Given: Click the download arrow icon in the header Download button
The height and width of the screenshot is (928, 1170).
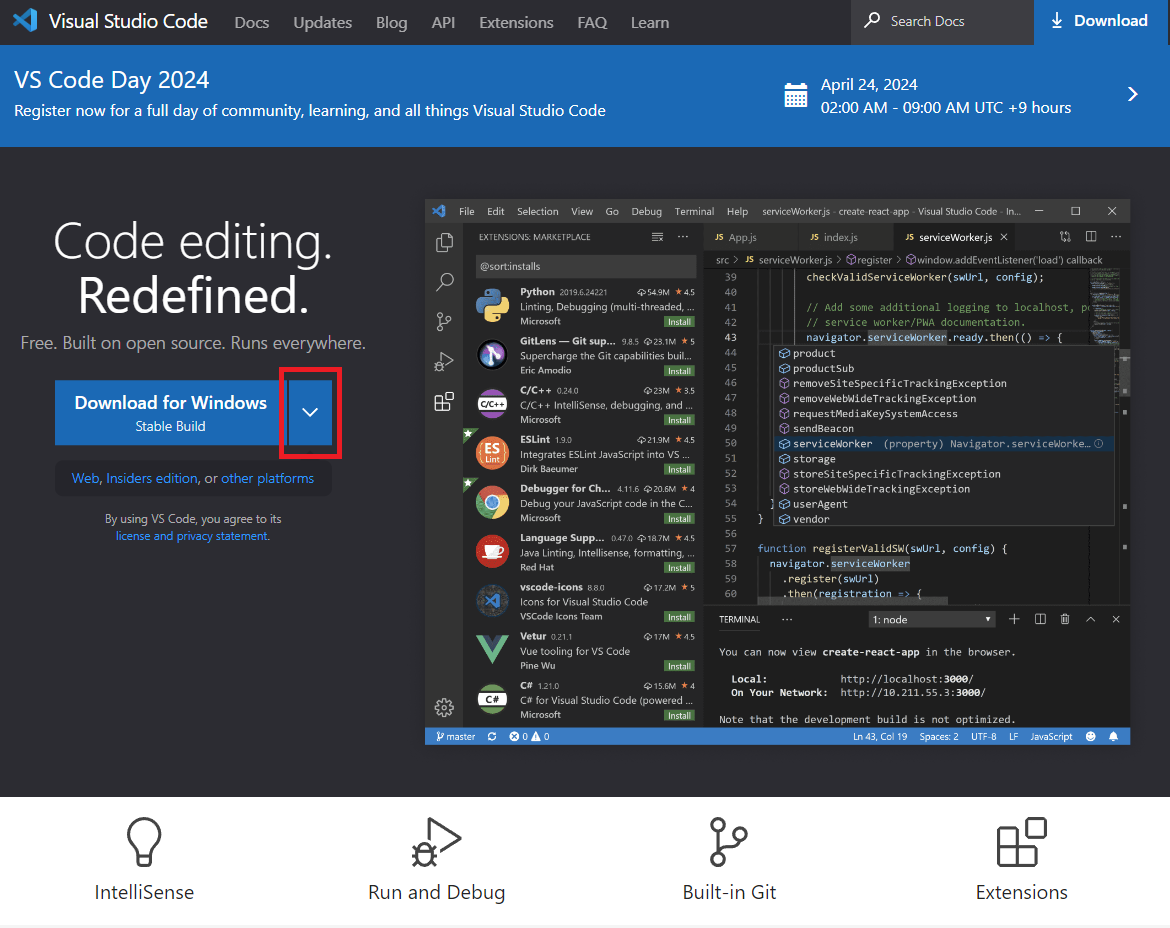Looking at the screenshot, I should click(x=1057, y=21).
